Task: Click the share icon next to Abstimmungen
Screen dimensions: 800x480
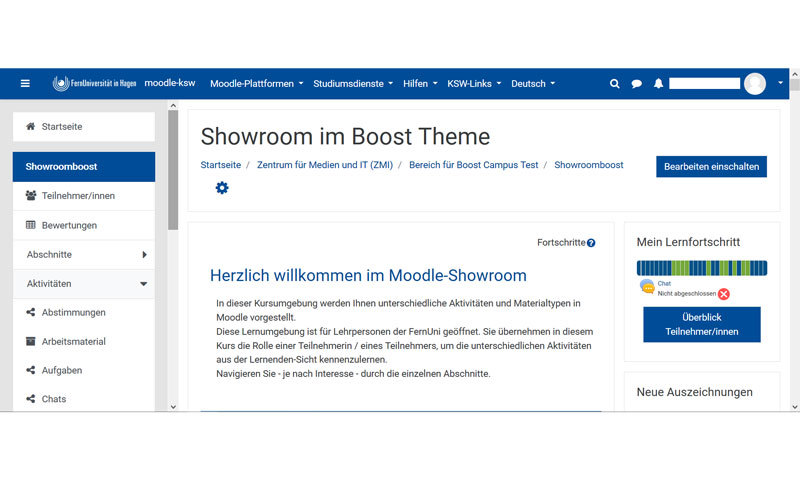Action: pos(31,312)
